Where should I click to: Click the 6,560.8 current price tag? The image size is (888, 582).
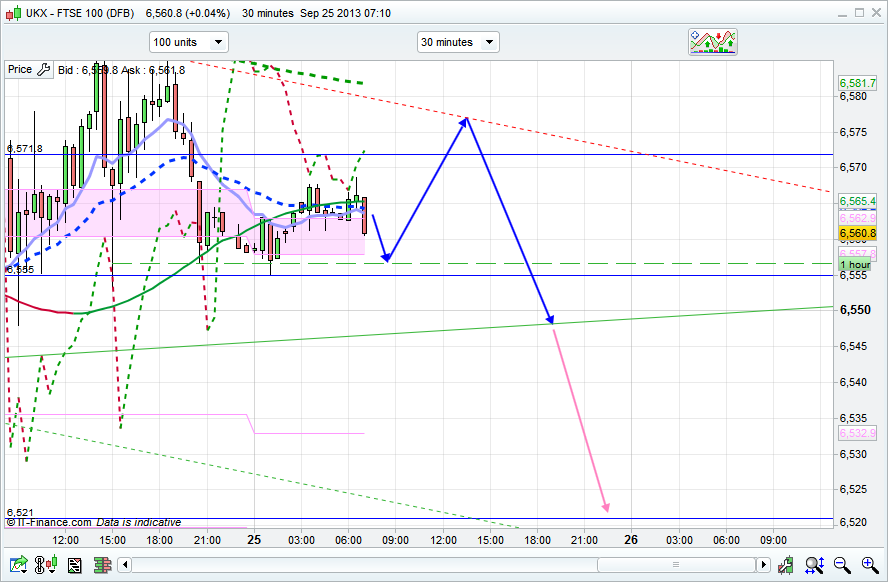pos(857,233)
